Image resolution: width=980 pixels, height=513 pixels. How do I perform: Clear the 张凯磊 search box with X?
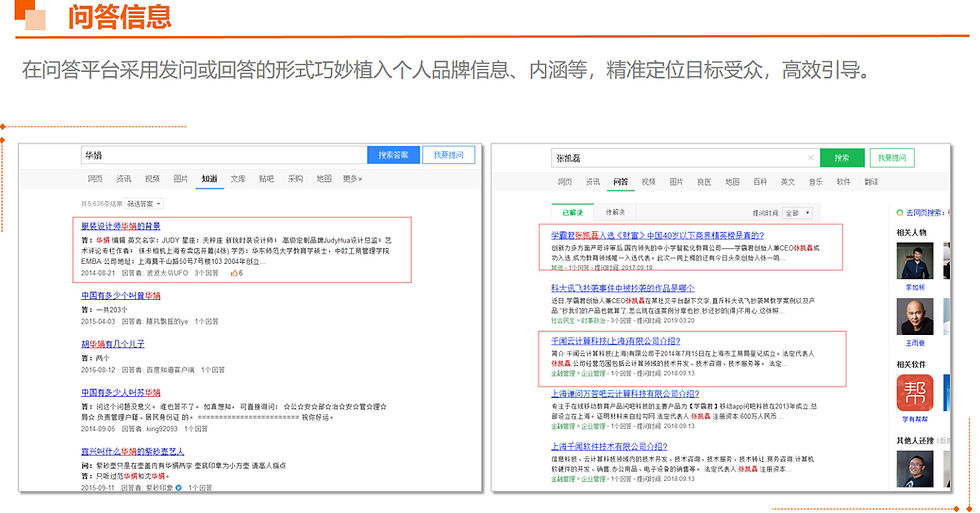811,157
